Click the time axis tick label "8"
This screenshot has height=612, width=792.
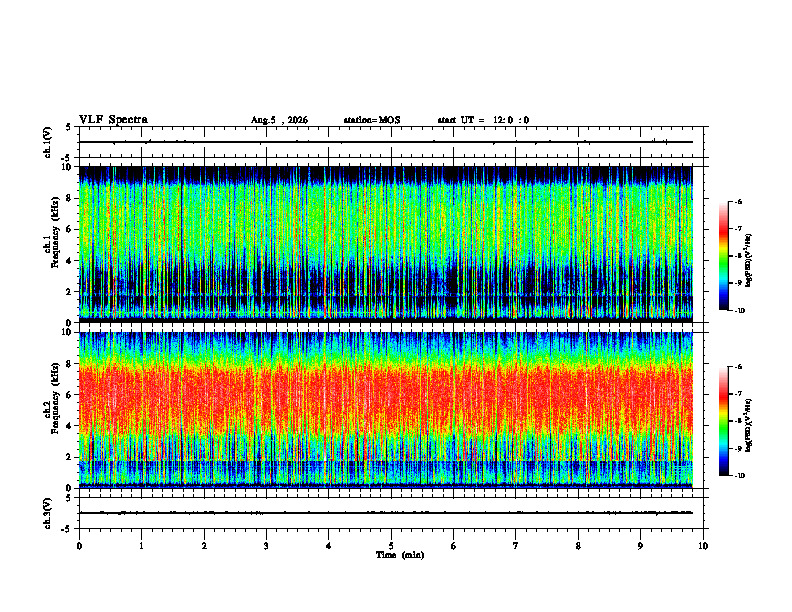click(x=578, y=546)
